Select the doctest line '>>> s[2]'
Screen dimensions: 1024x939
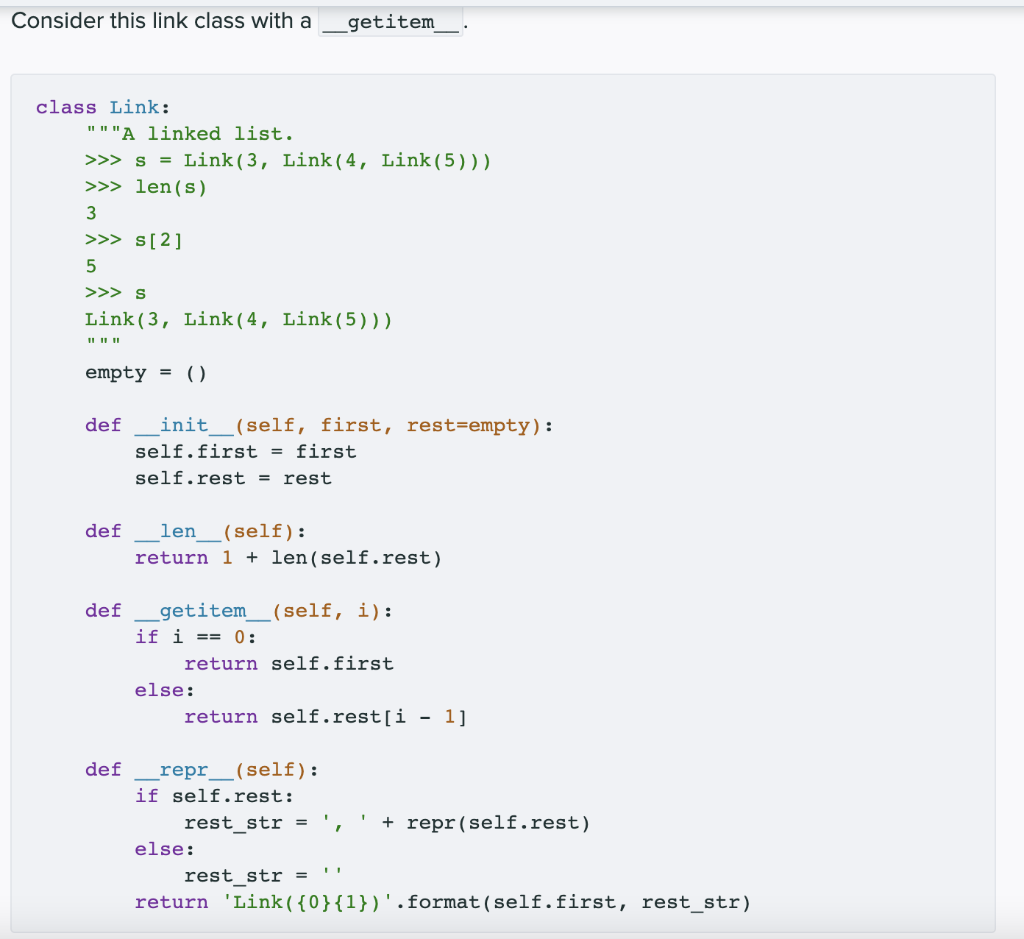133,239
